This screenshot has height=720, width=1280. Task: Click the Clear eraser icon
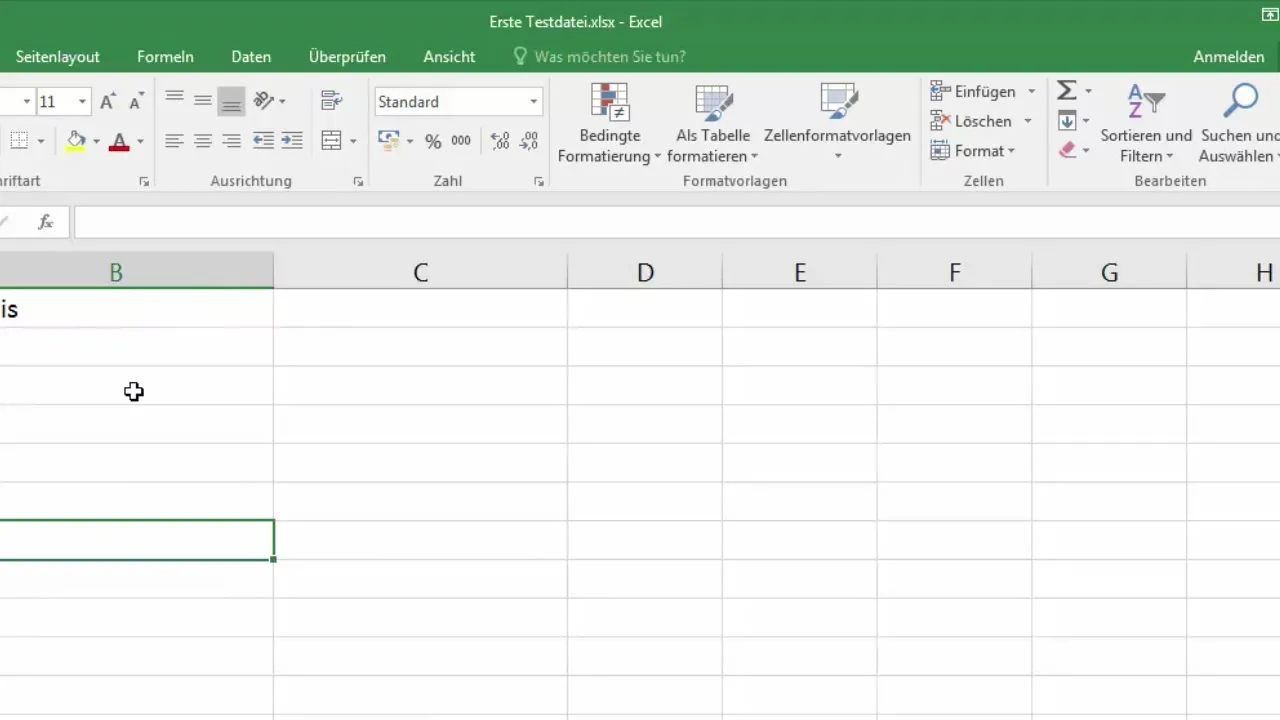(x=1067, y=151)
